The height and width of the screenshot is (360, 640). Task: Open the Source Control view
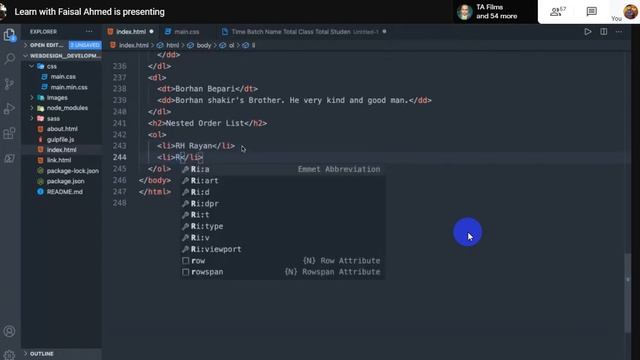9,84
